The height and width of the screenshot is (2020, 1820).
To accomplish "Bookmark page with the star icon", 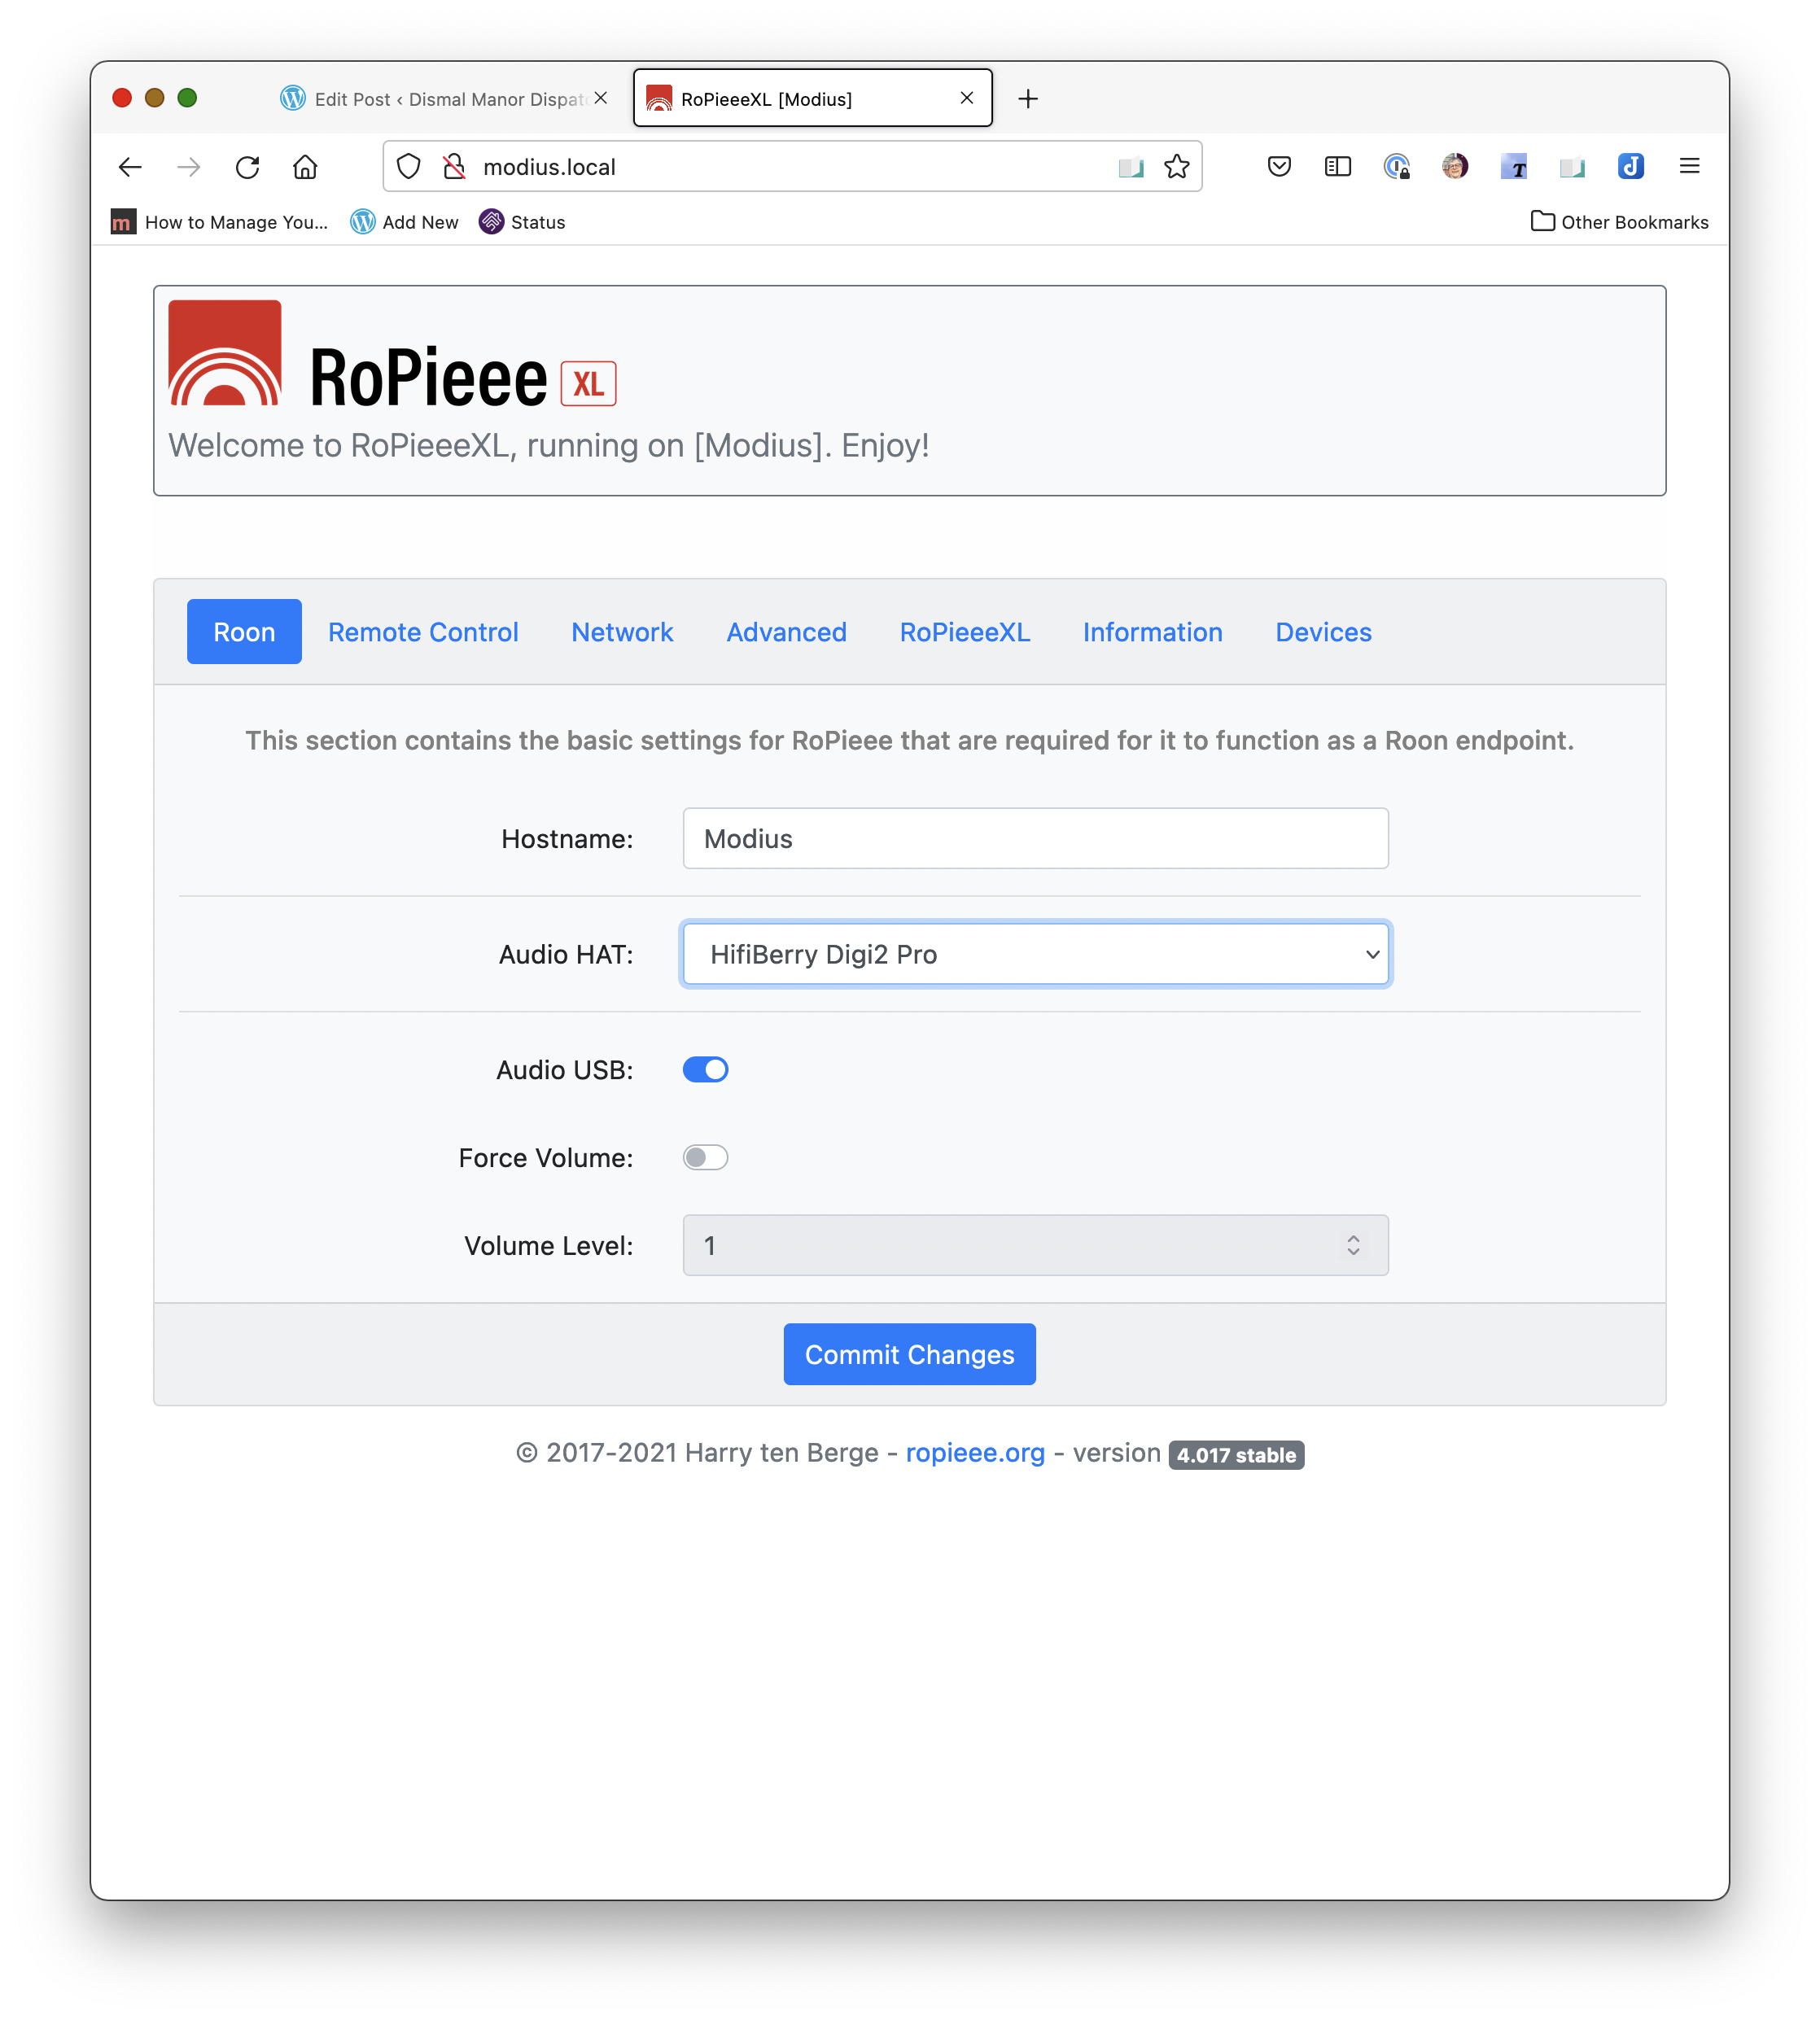I will pos(1176,167).
